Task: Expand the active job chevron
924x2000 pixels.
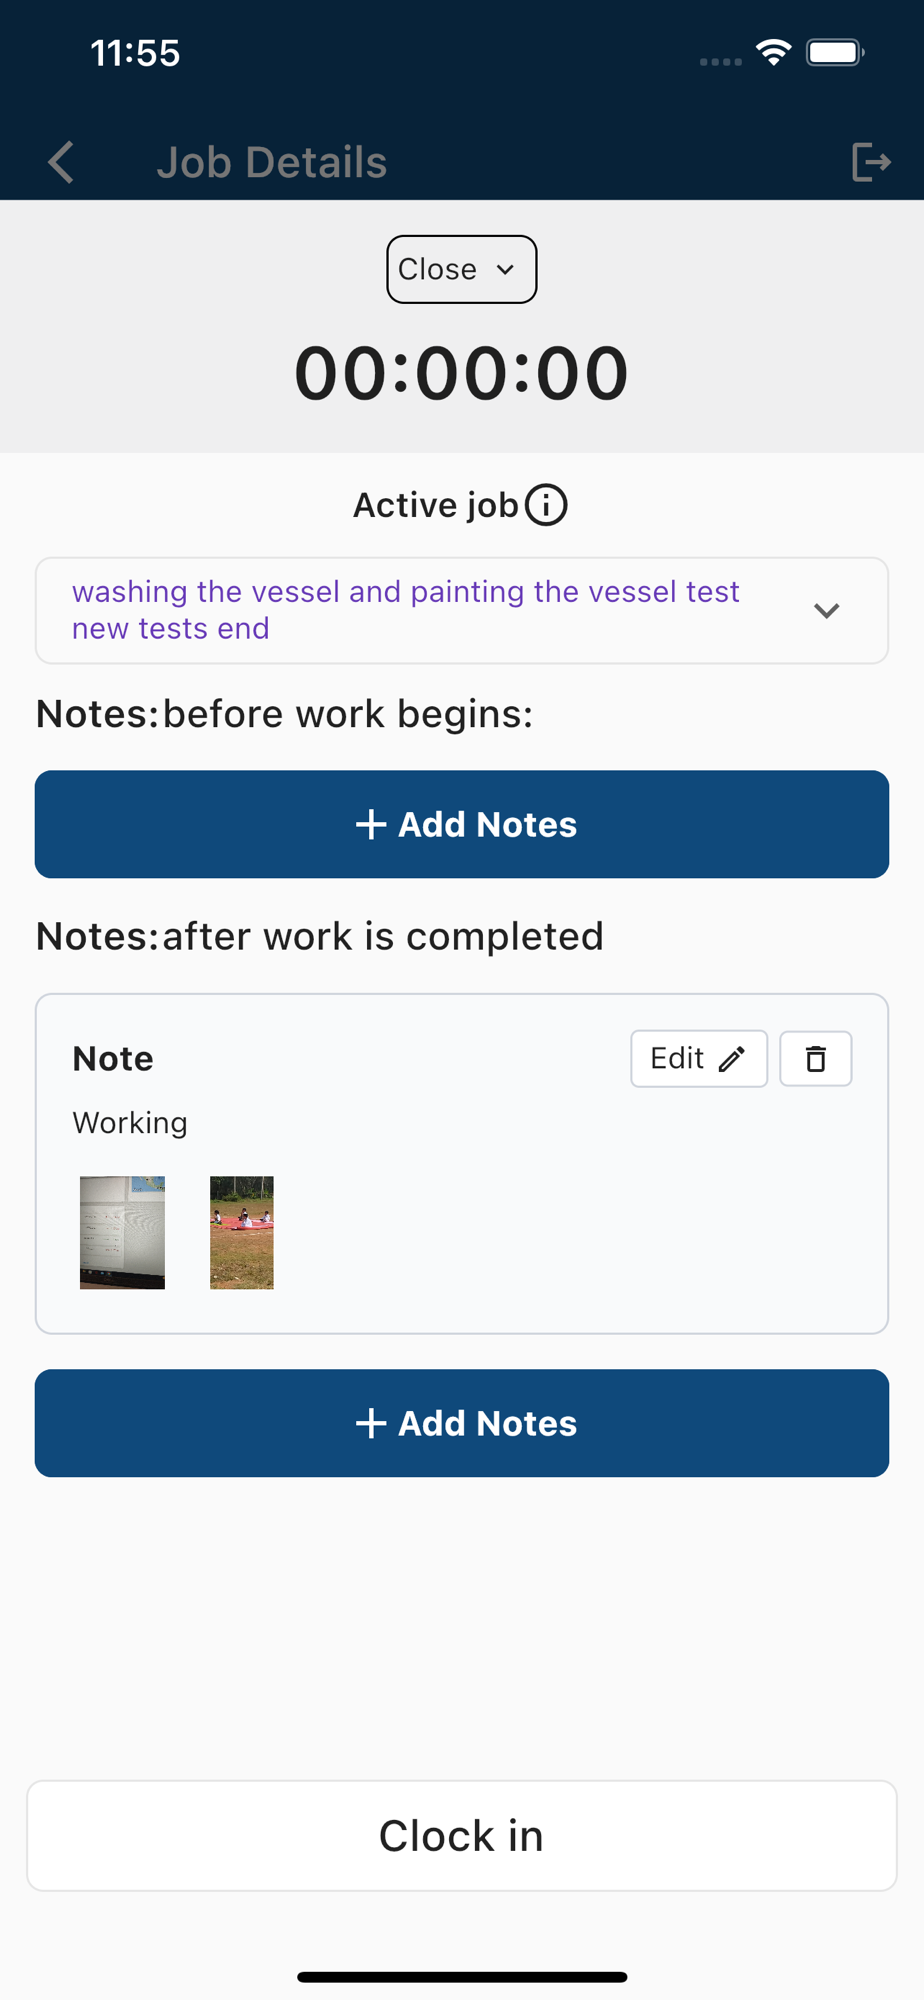Action: (826, 610)
